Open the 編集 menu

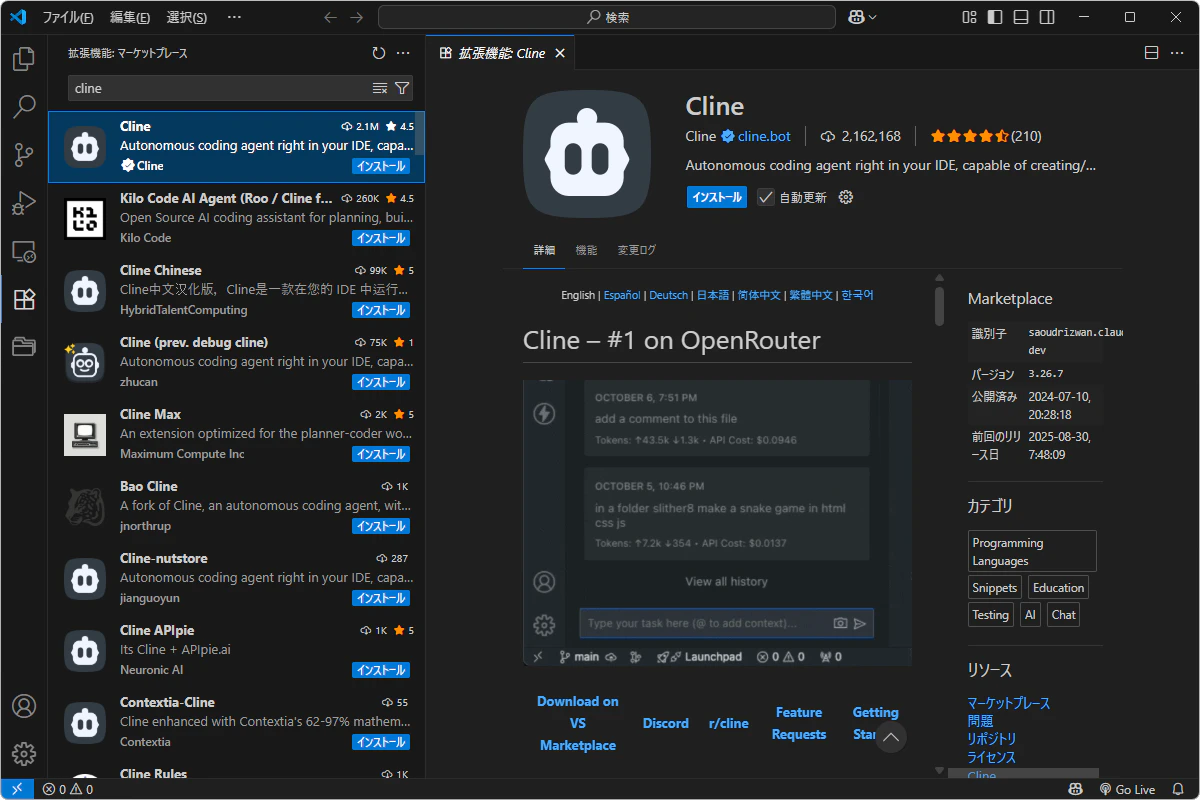click(x=130, y=17)
